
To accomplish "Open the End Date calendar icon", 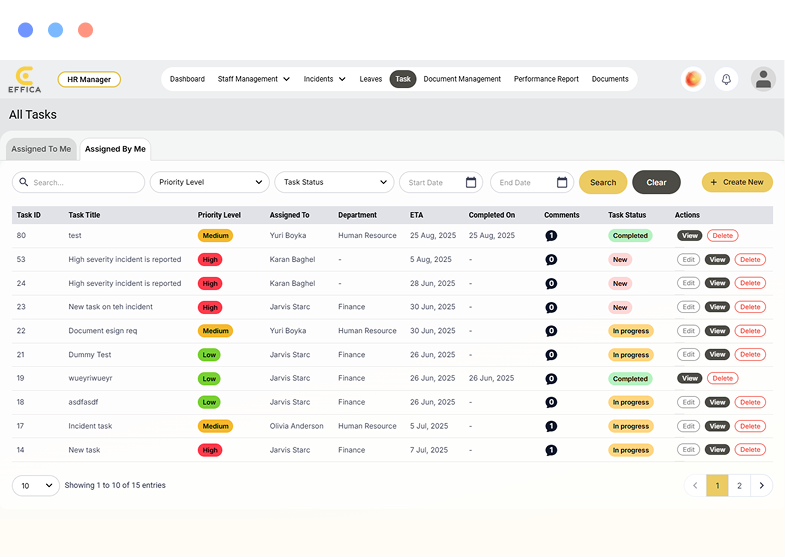I will point(562,182).
